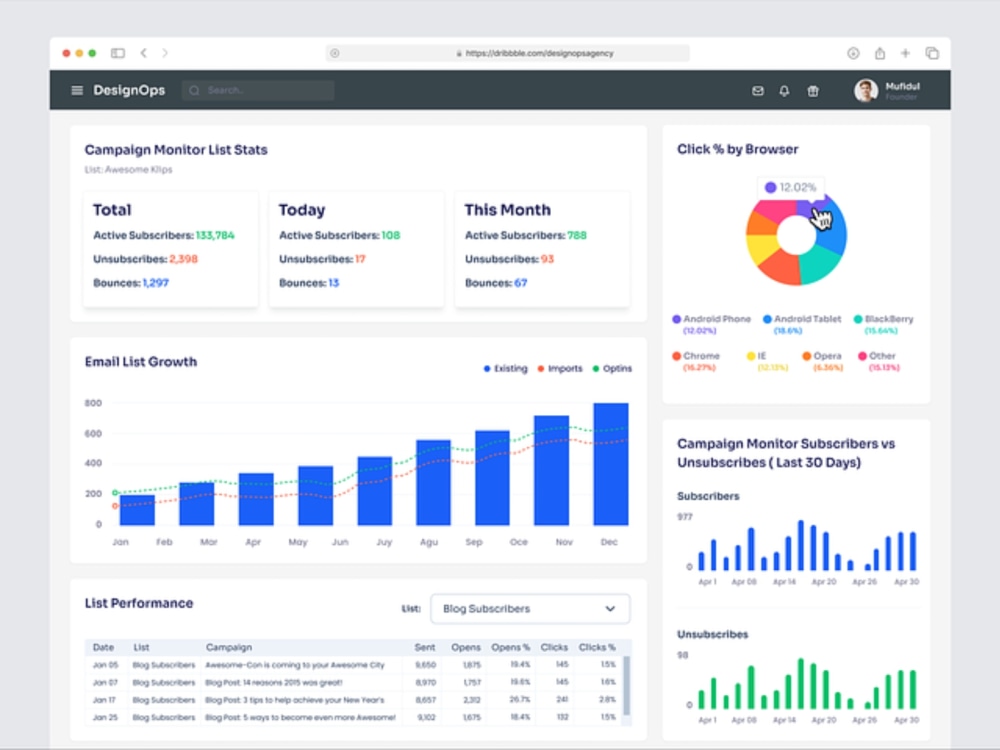
Task: Click the List: Awesome Klips subtitle
Action: tap(128, 170)
